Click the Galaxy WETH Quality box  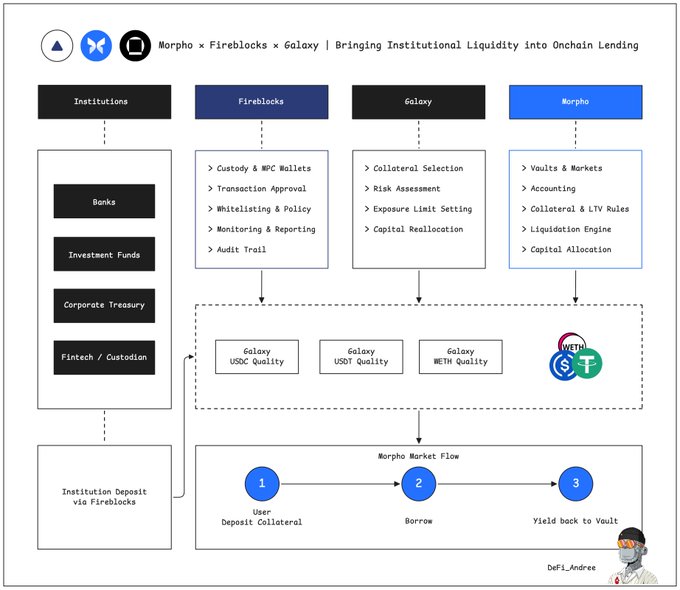coord(461,357)
